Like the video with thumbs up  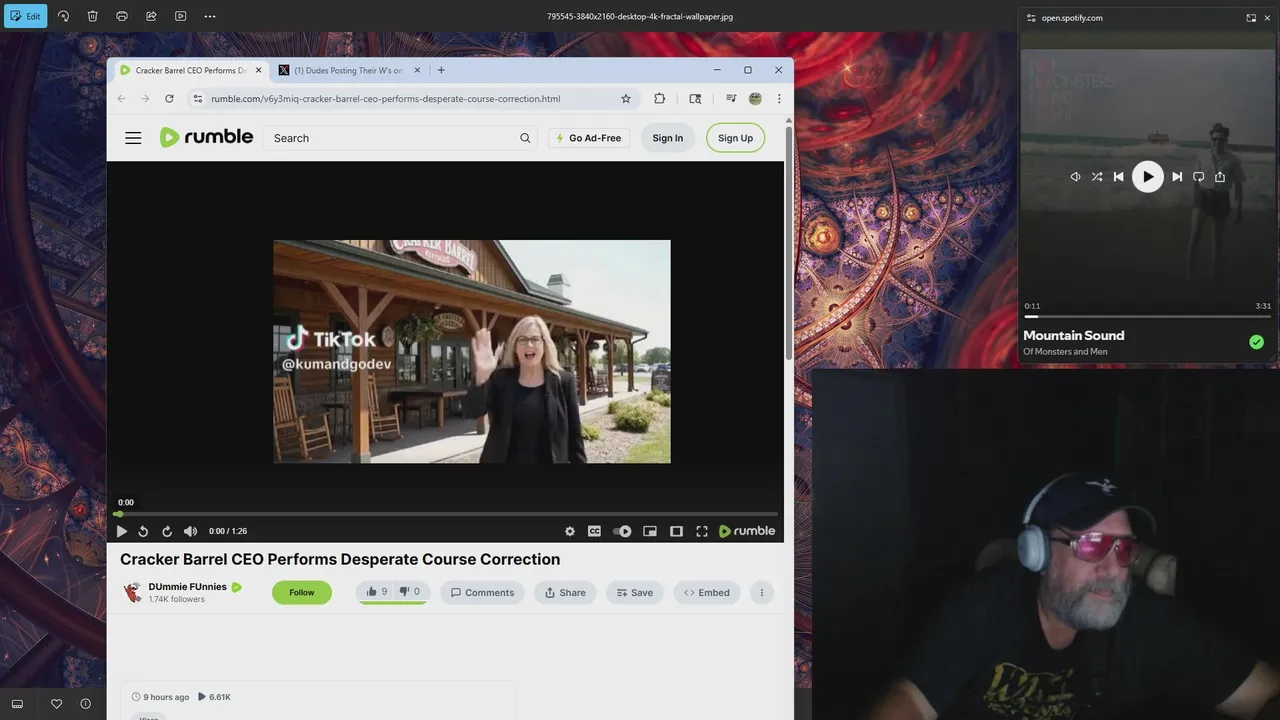point(376,592)
